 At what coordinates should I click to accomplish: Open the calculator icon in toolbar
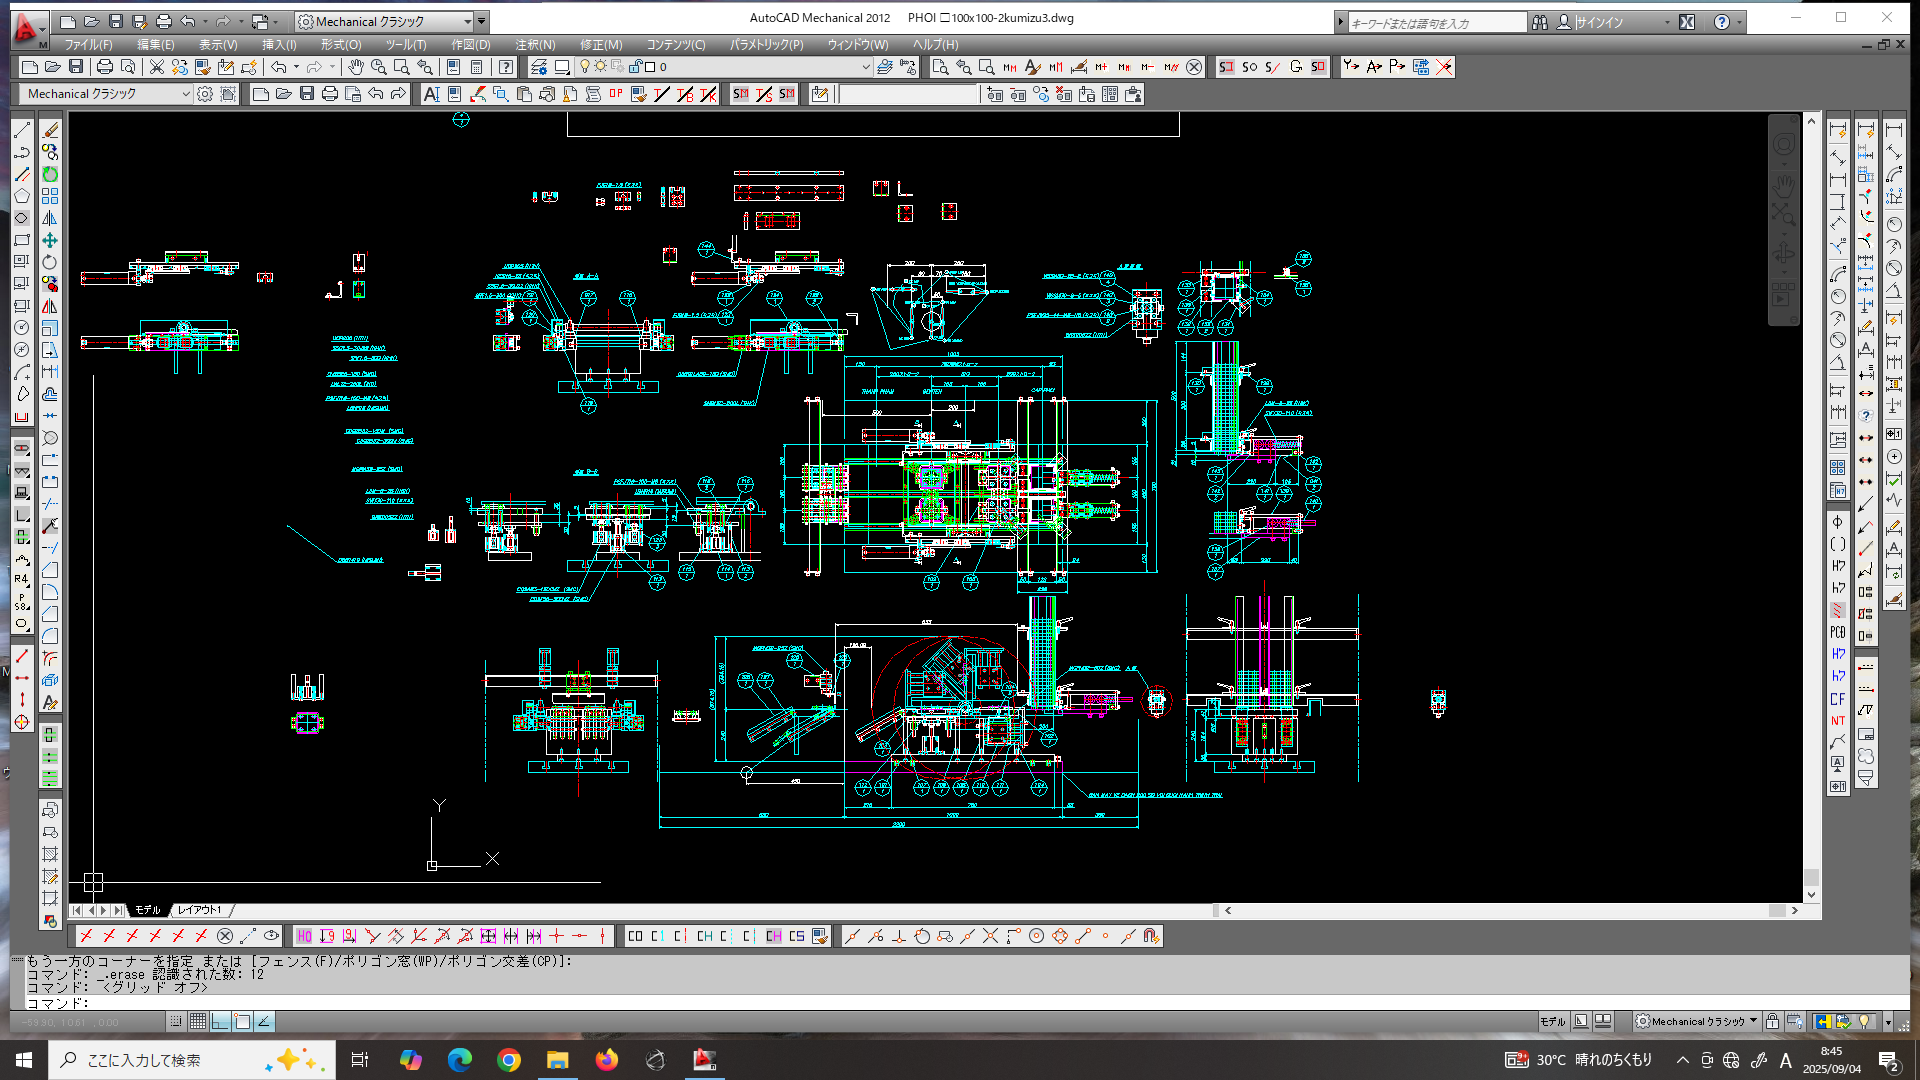click(476, 67)
